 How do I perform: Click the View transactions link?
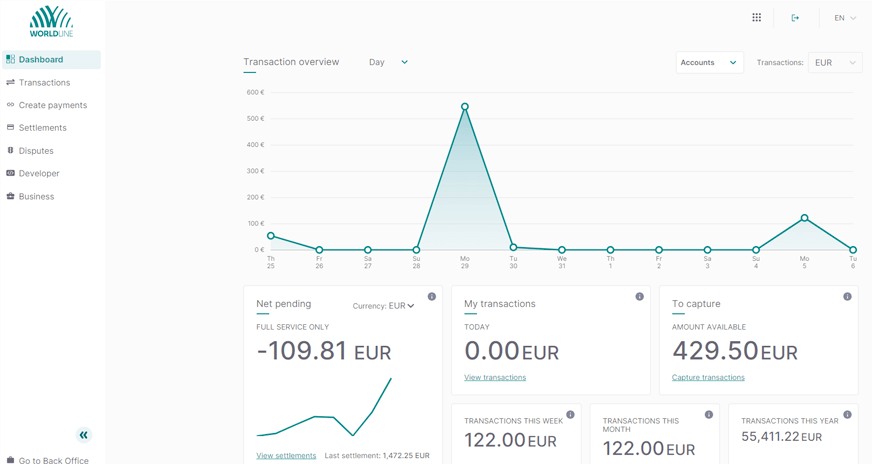click(495, 378)
